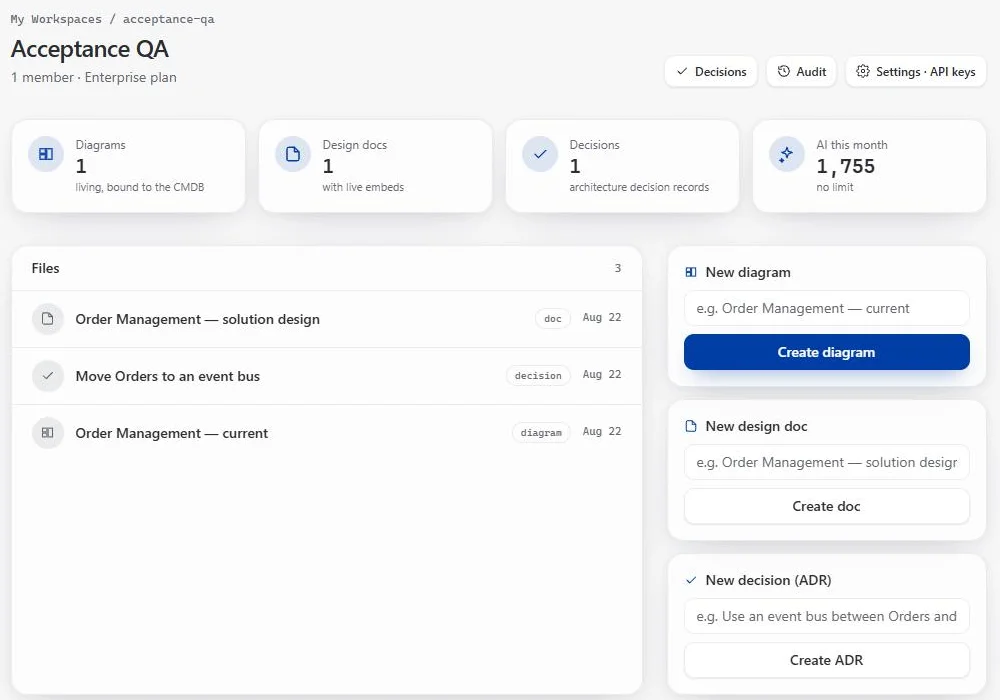Click the Acceptance QA workspace title
This screenshot has height=700, width=1000.
tap(90, 49)
